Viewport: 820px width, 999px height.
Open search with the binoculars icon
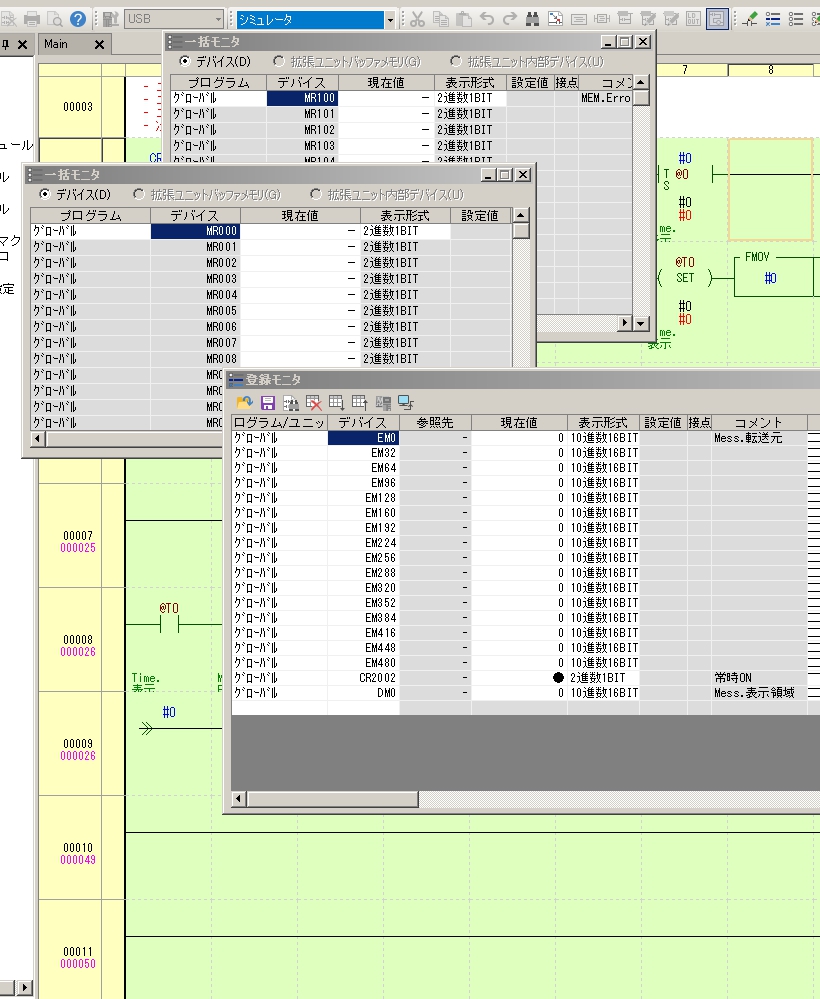pyautogui.click(x=533, y=19)
